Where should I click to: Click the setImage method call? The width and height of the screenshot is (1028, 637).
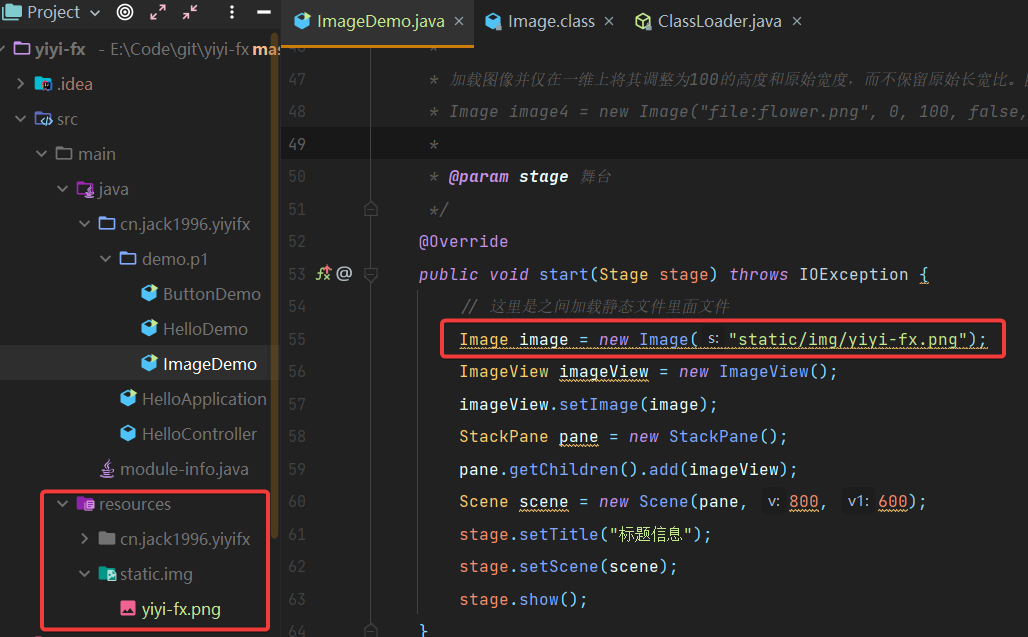(x=599, y=404)
